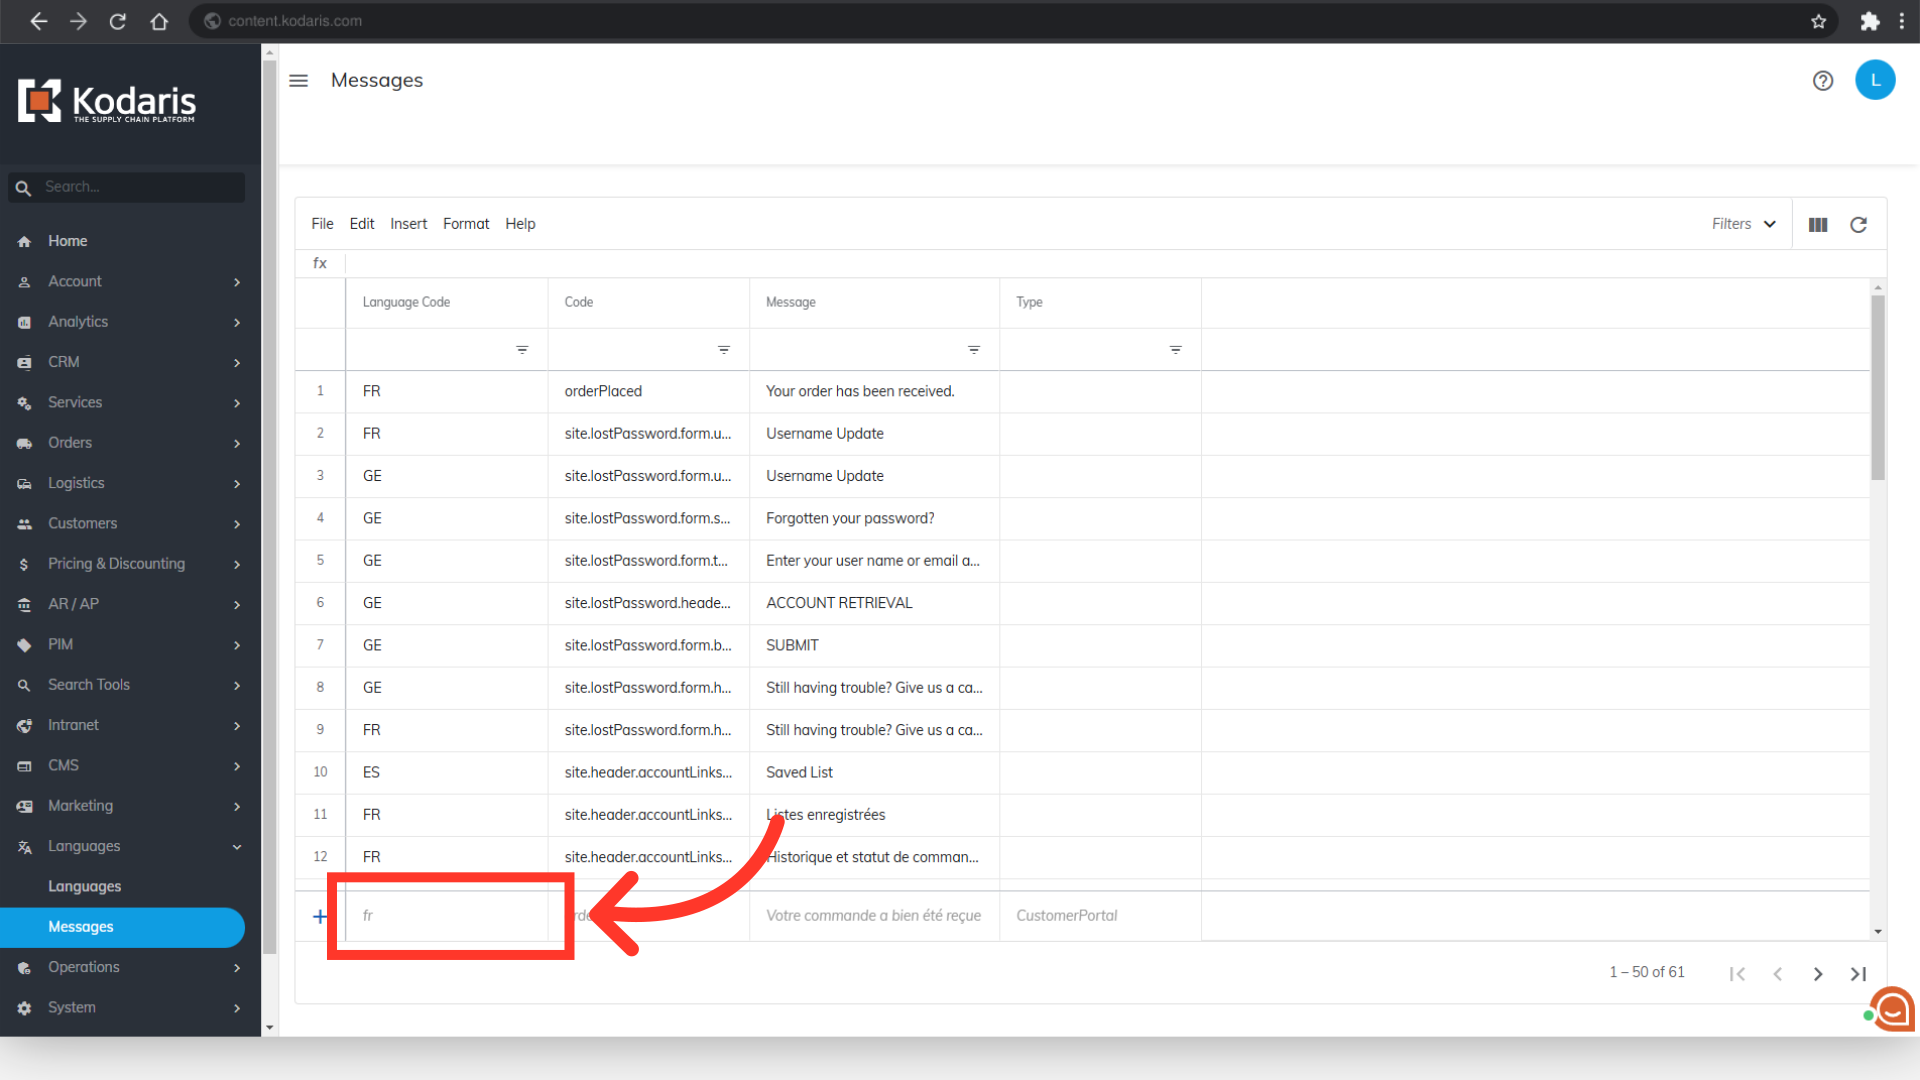This screenshot has height=1080, width=1920.
Task: Open the Languages sub-item link
Action: [x=84, y=887]
